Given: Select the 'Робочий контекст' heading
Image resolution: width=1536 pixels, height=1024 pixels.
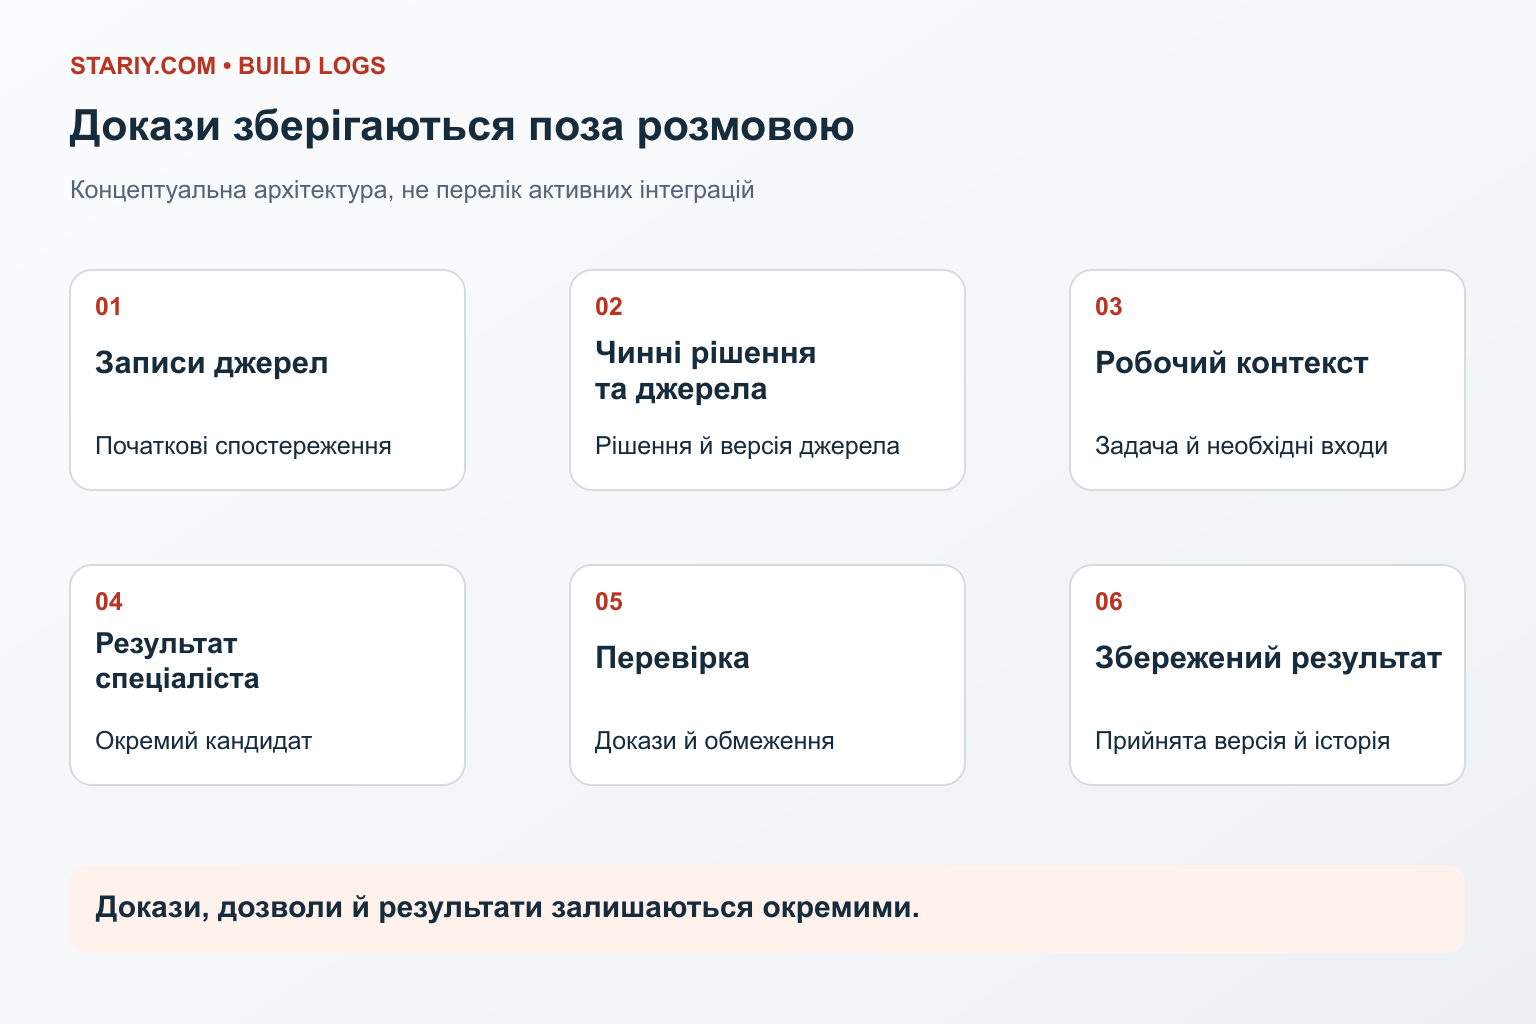Looking at the screenshot, I should pos(1231,363).
